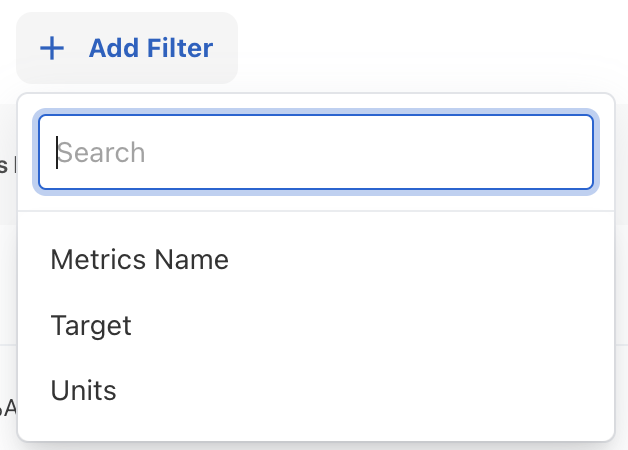Click the Add Filter label text

pyautogui.click(x=151, y=48)
